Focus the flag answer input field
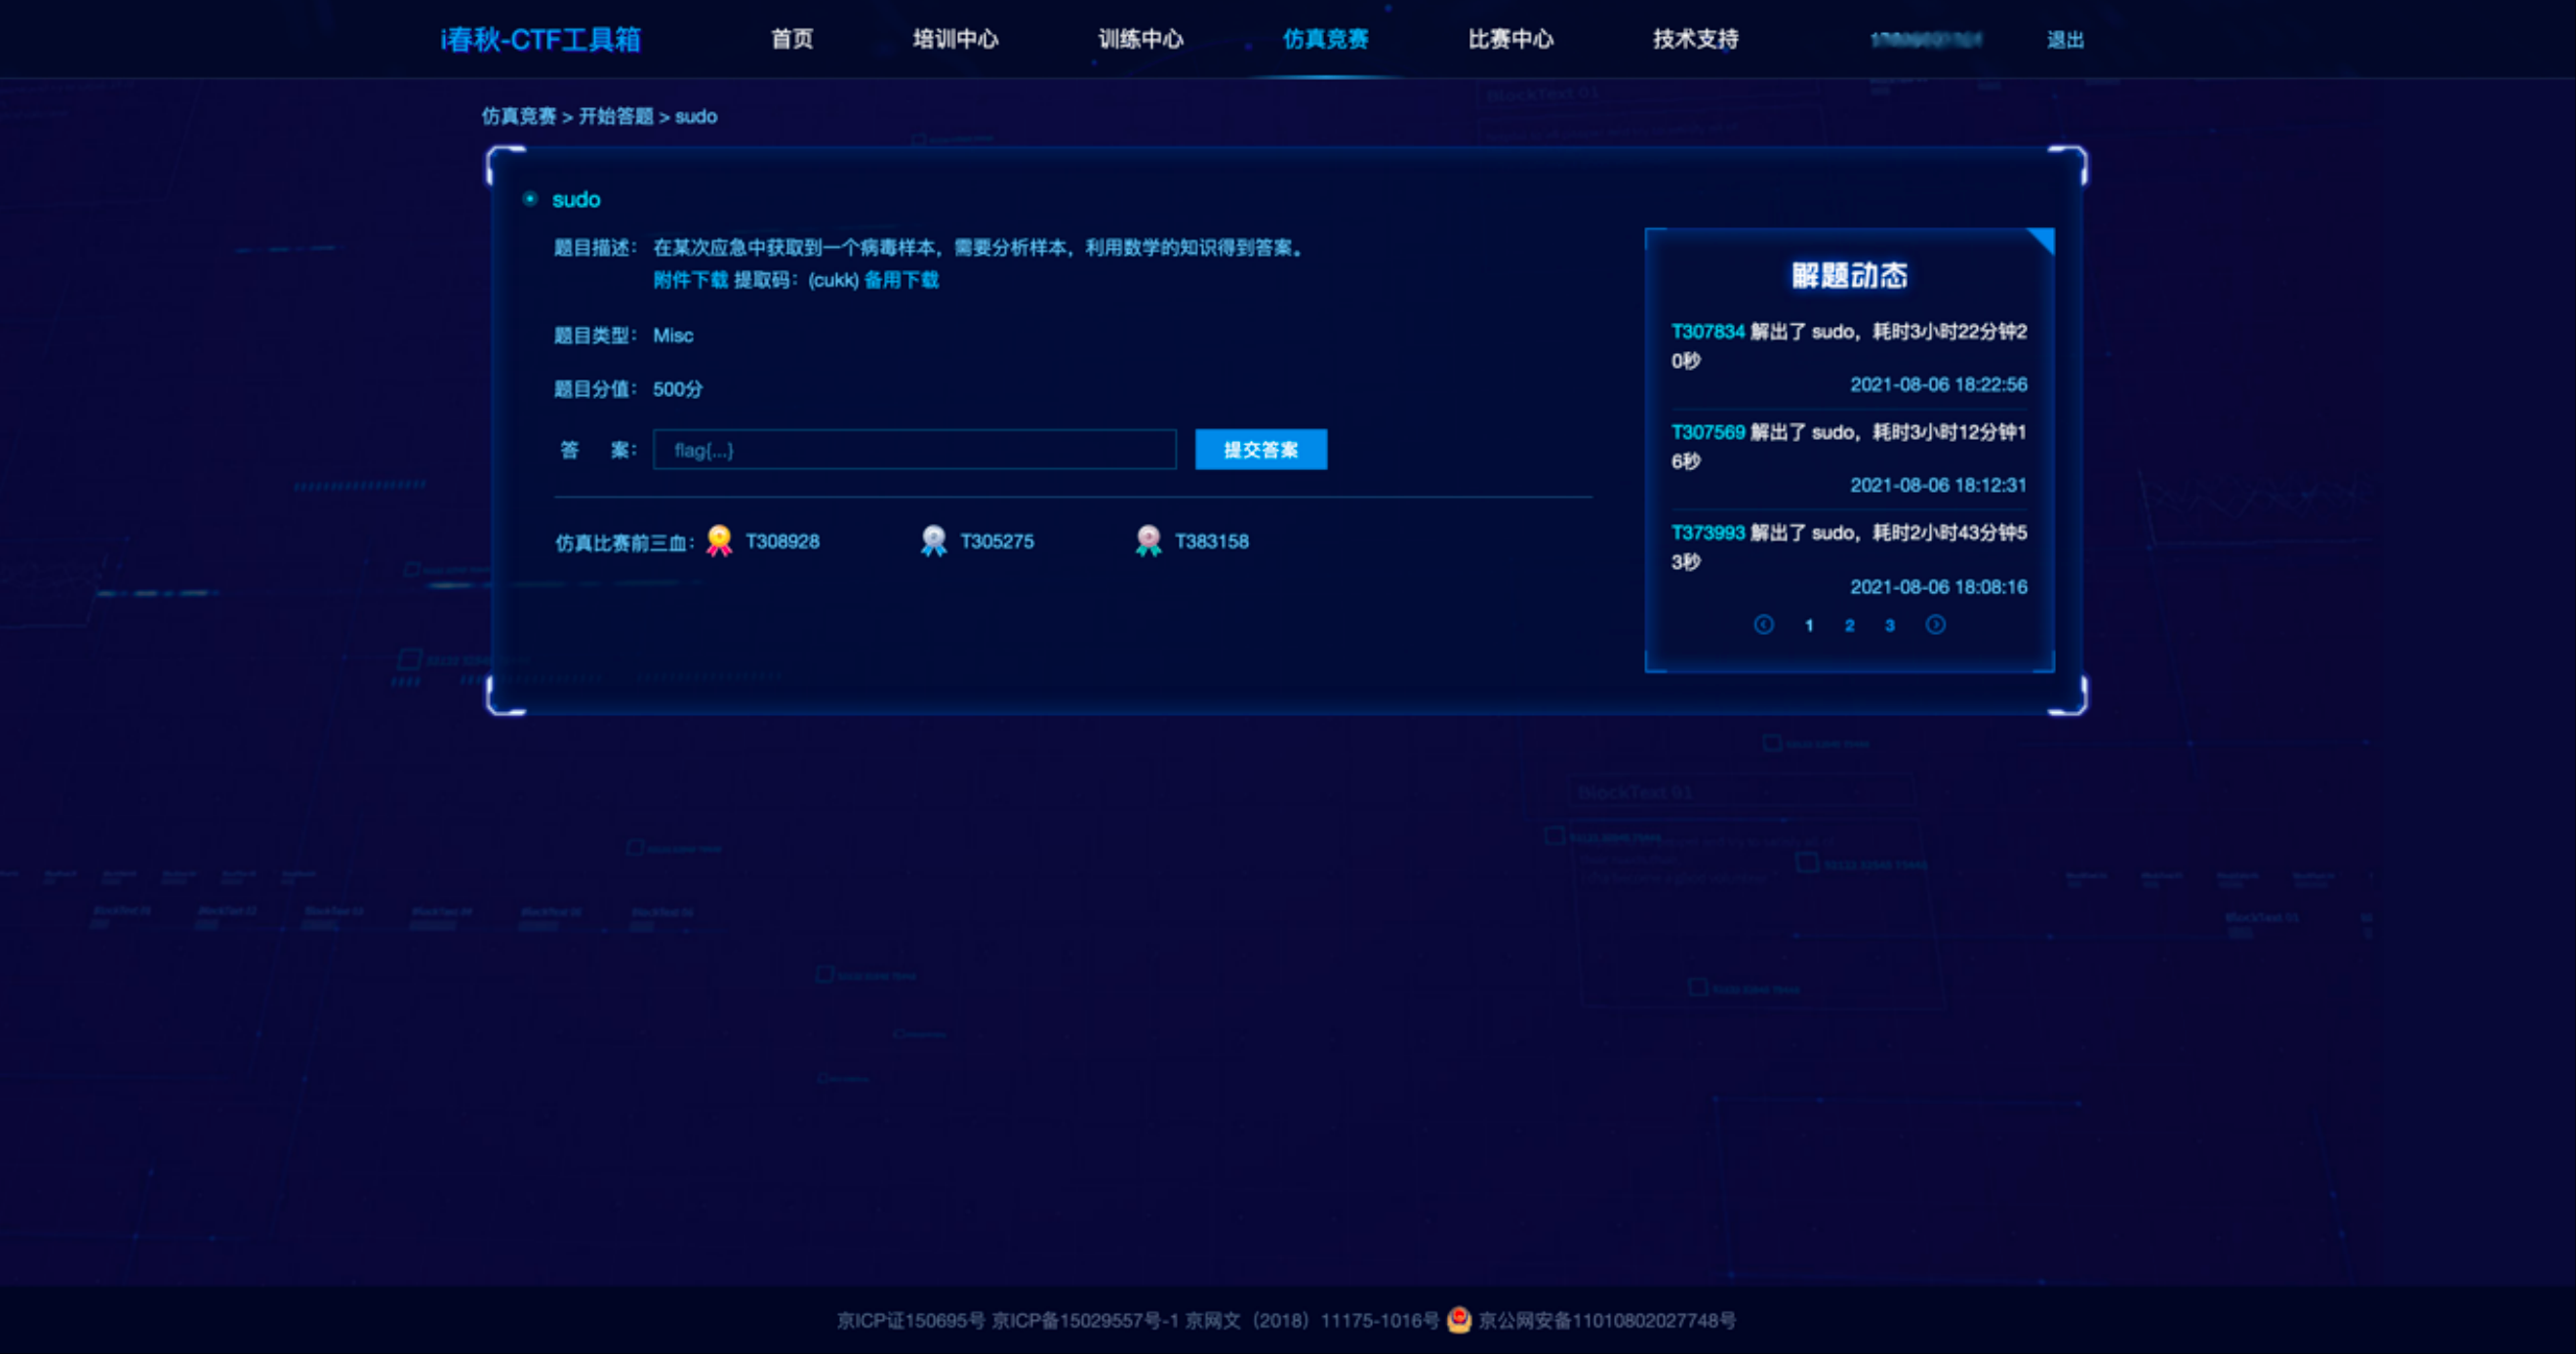The height and width of the screenshot is (1354, 2576). coord(914,450)
